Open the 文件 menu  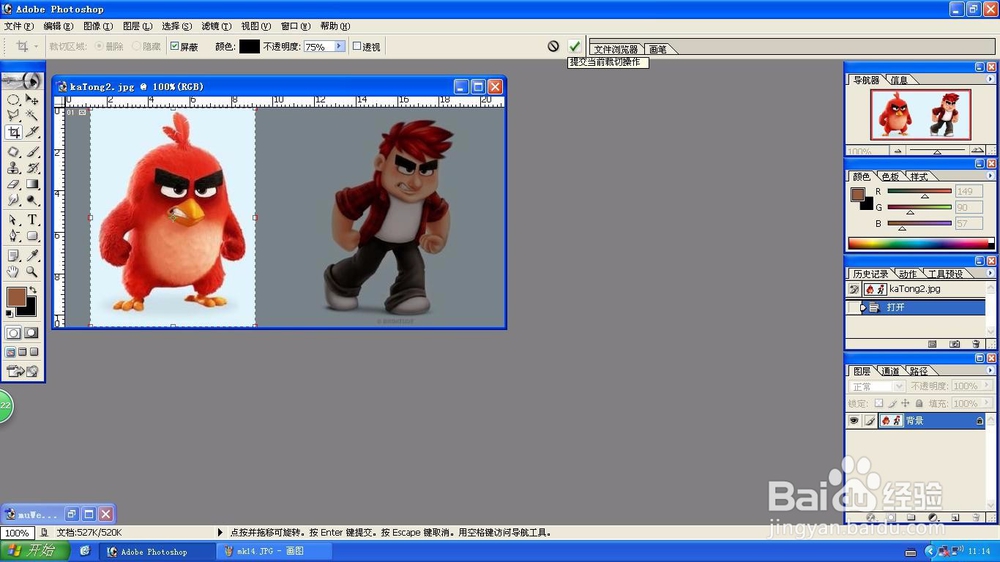click(18, 26)
